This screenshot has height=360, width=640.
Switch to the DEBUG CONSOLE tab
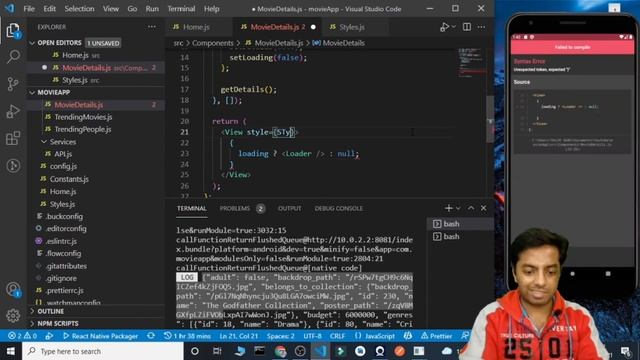point(338,209)
